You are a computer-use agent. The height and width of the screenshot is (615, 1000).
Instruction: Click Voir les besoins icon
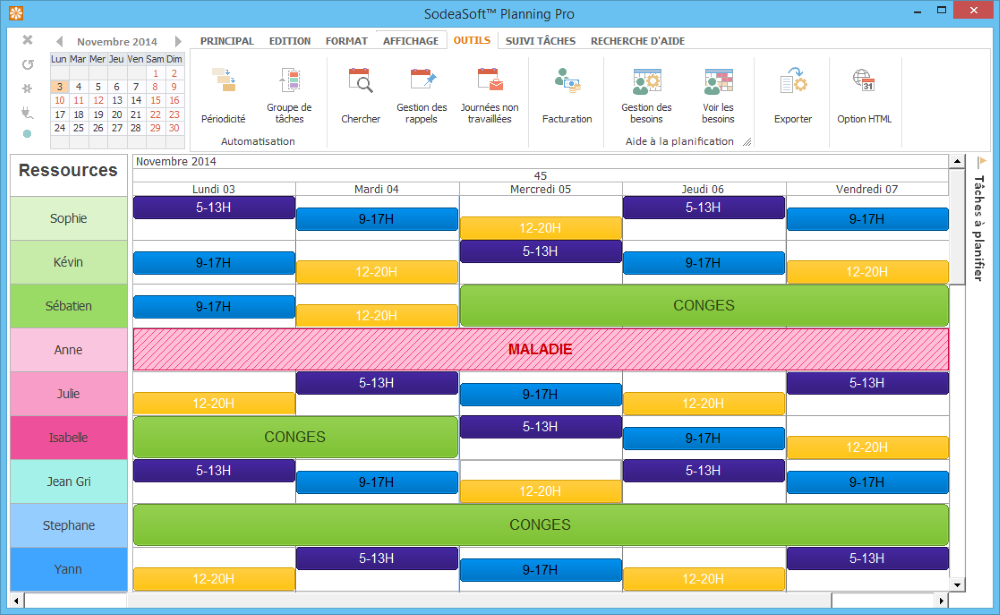pyautogui.click(x=718, y=96)
